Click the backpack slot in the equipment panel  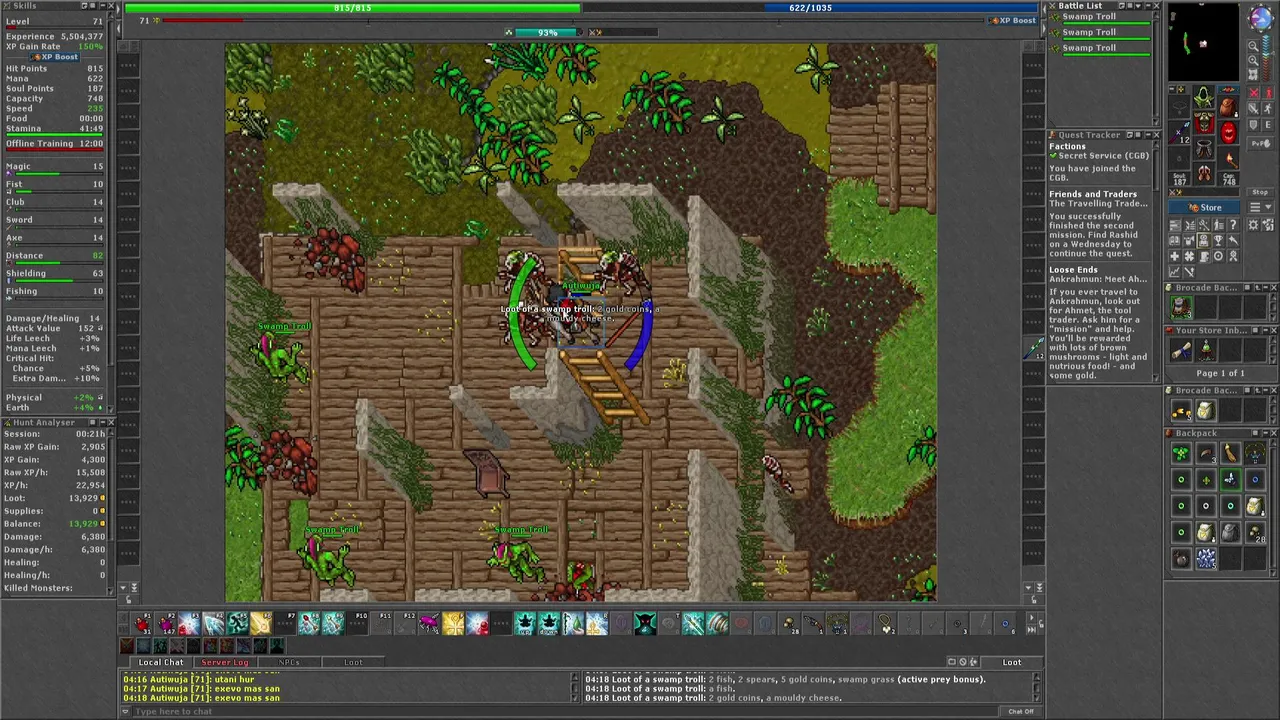click(1229, 107)
